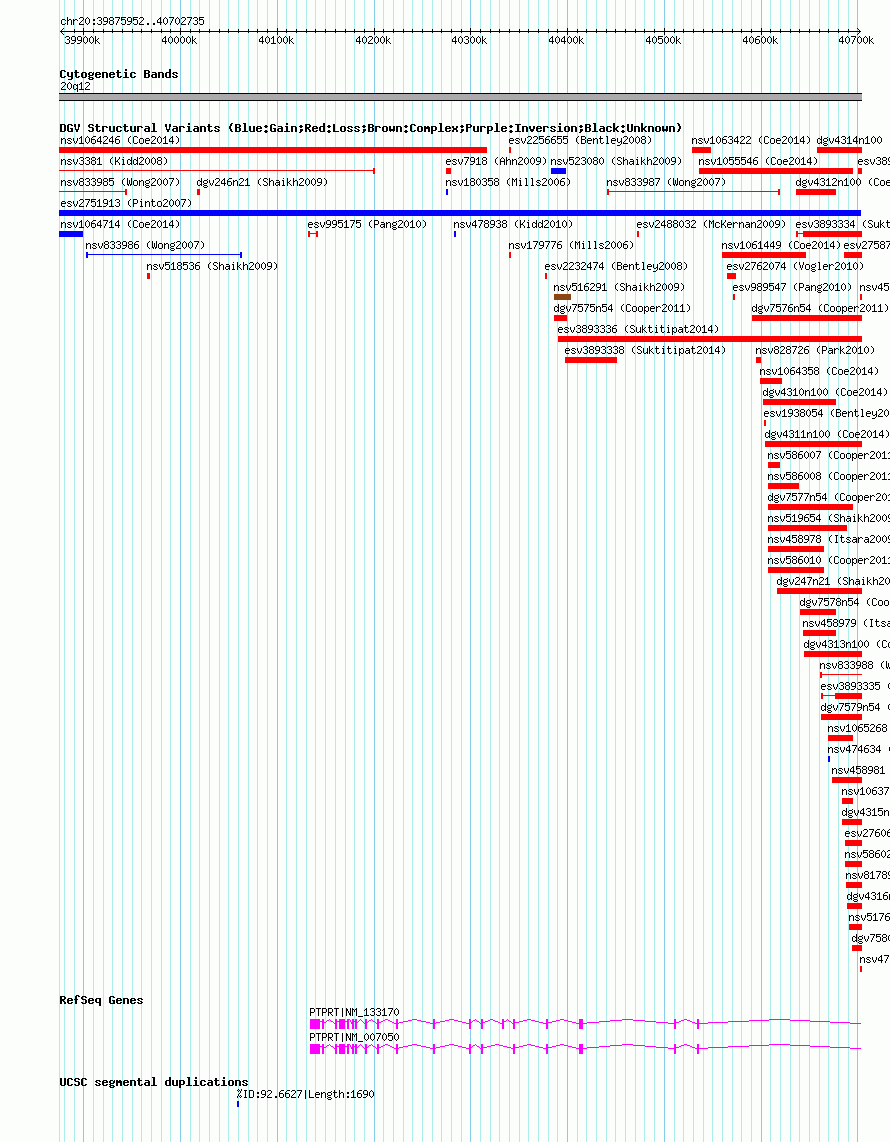The height and width of the screenshot is (1142, 890).
Task: Click the nsv586010 variant label
Action: pos(828,561)
